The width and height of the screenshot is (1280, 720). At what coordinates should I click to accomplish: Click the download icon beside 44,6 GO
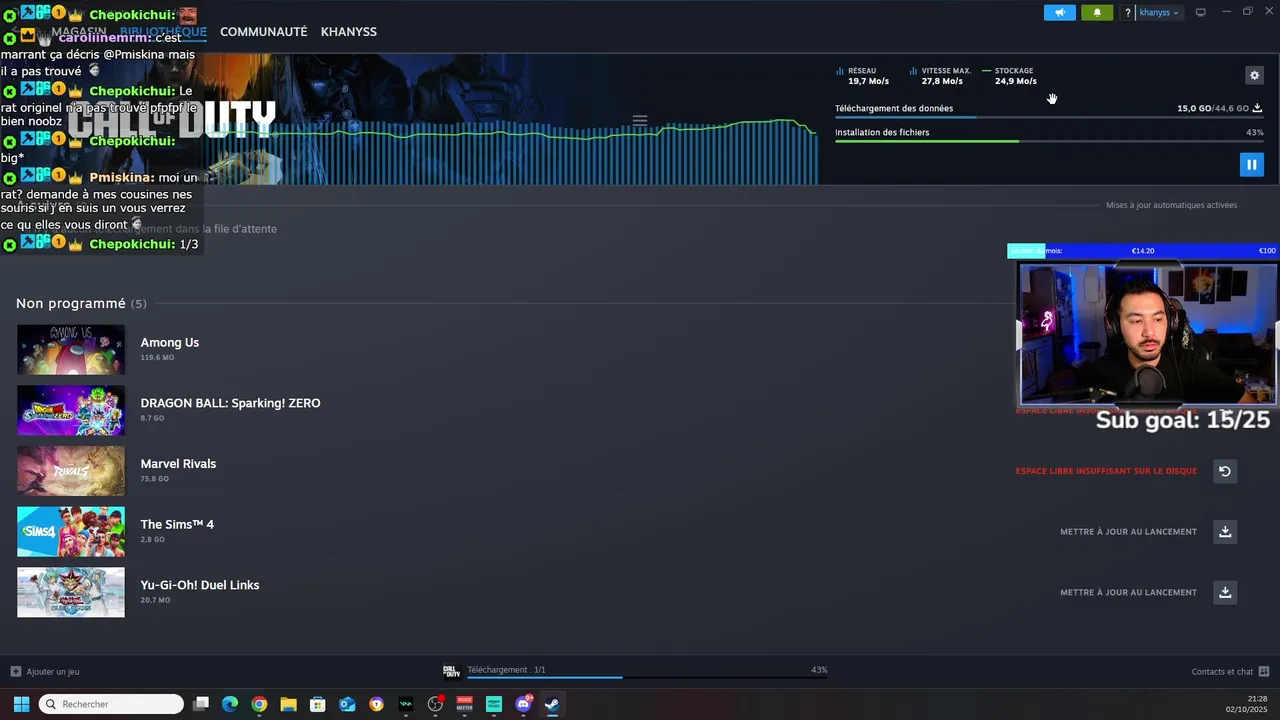[x=1257, y=108]
